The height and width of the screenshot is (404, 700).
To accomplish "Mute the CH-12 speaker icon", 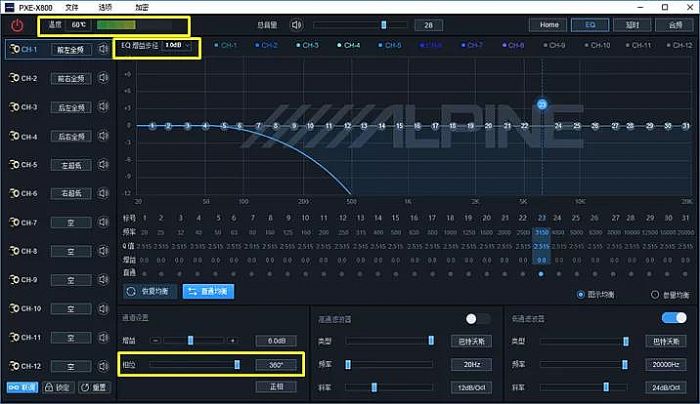I will (x=103, y=366).
